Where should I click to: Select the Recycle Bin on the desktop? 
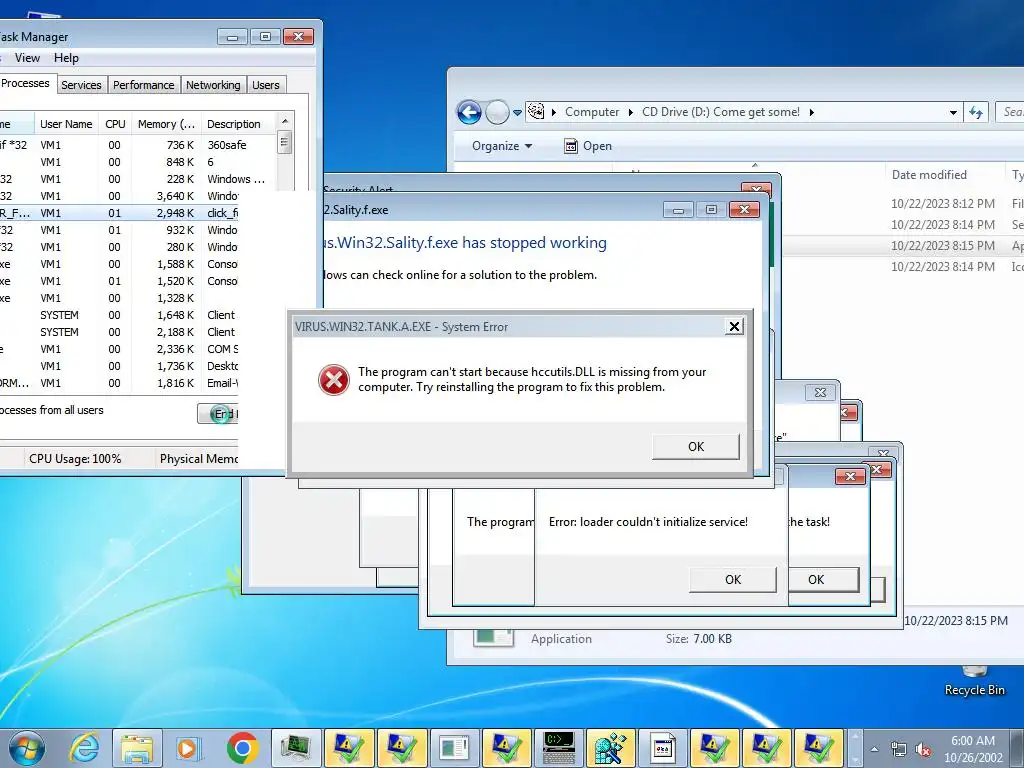pos(974,681)
